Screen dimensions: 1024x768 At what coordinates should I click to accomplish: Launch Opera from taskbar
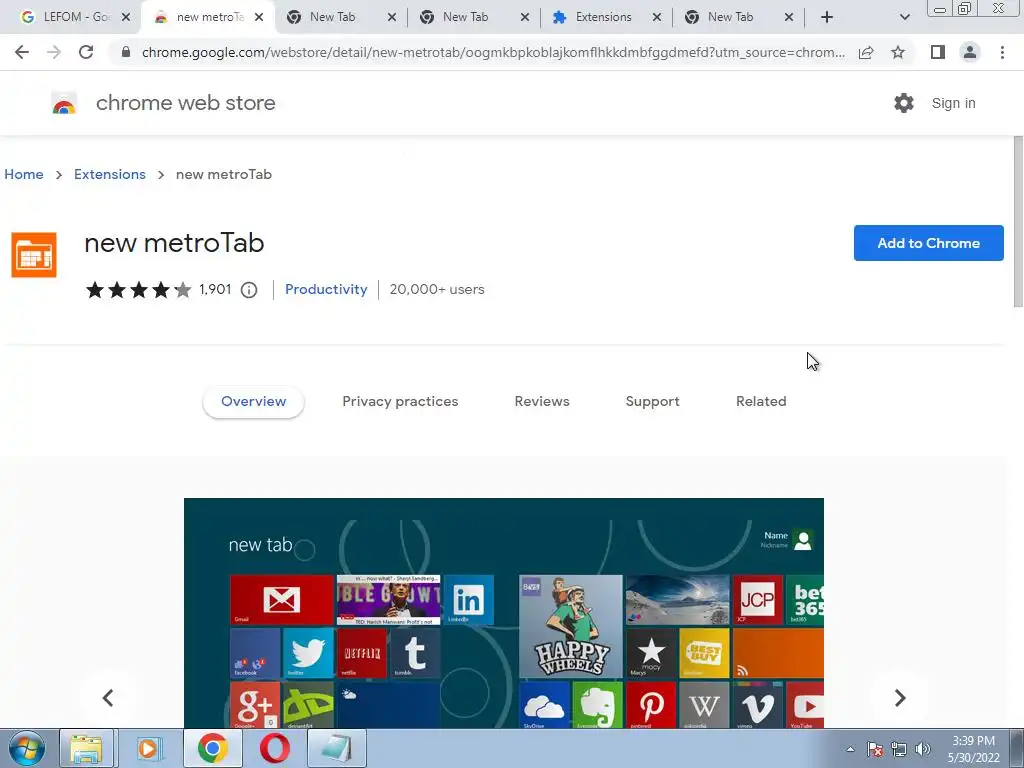coord(274,748)
